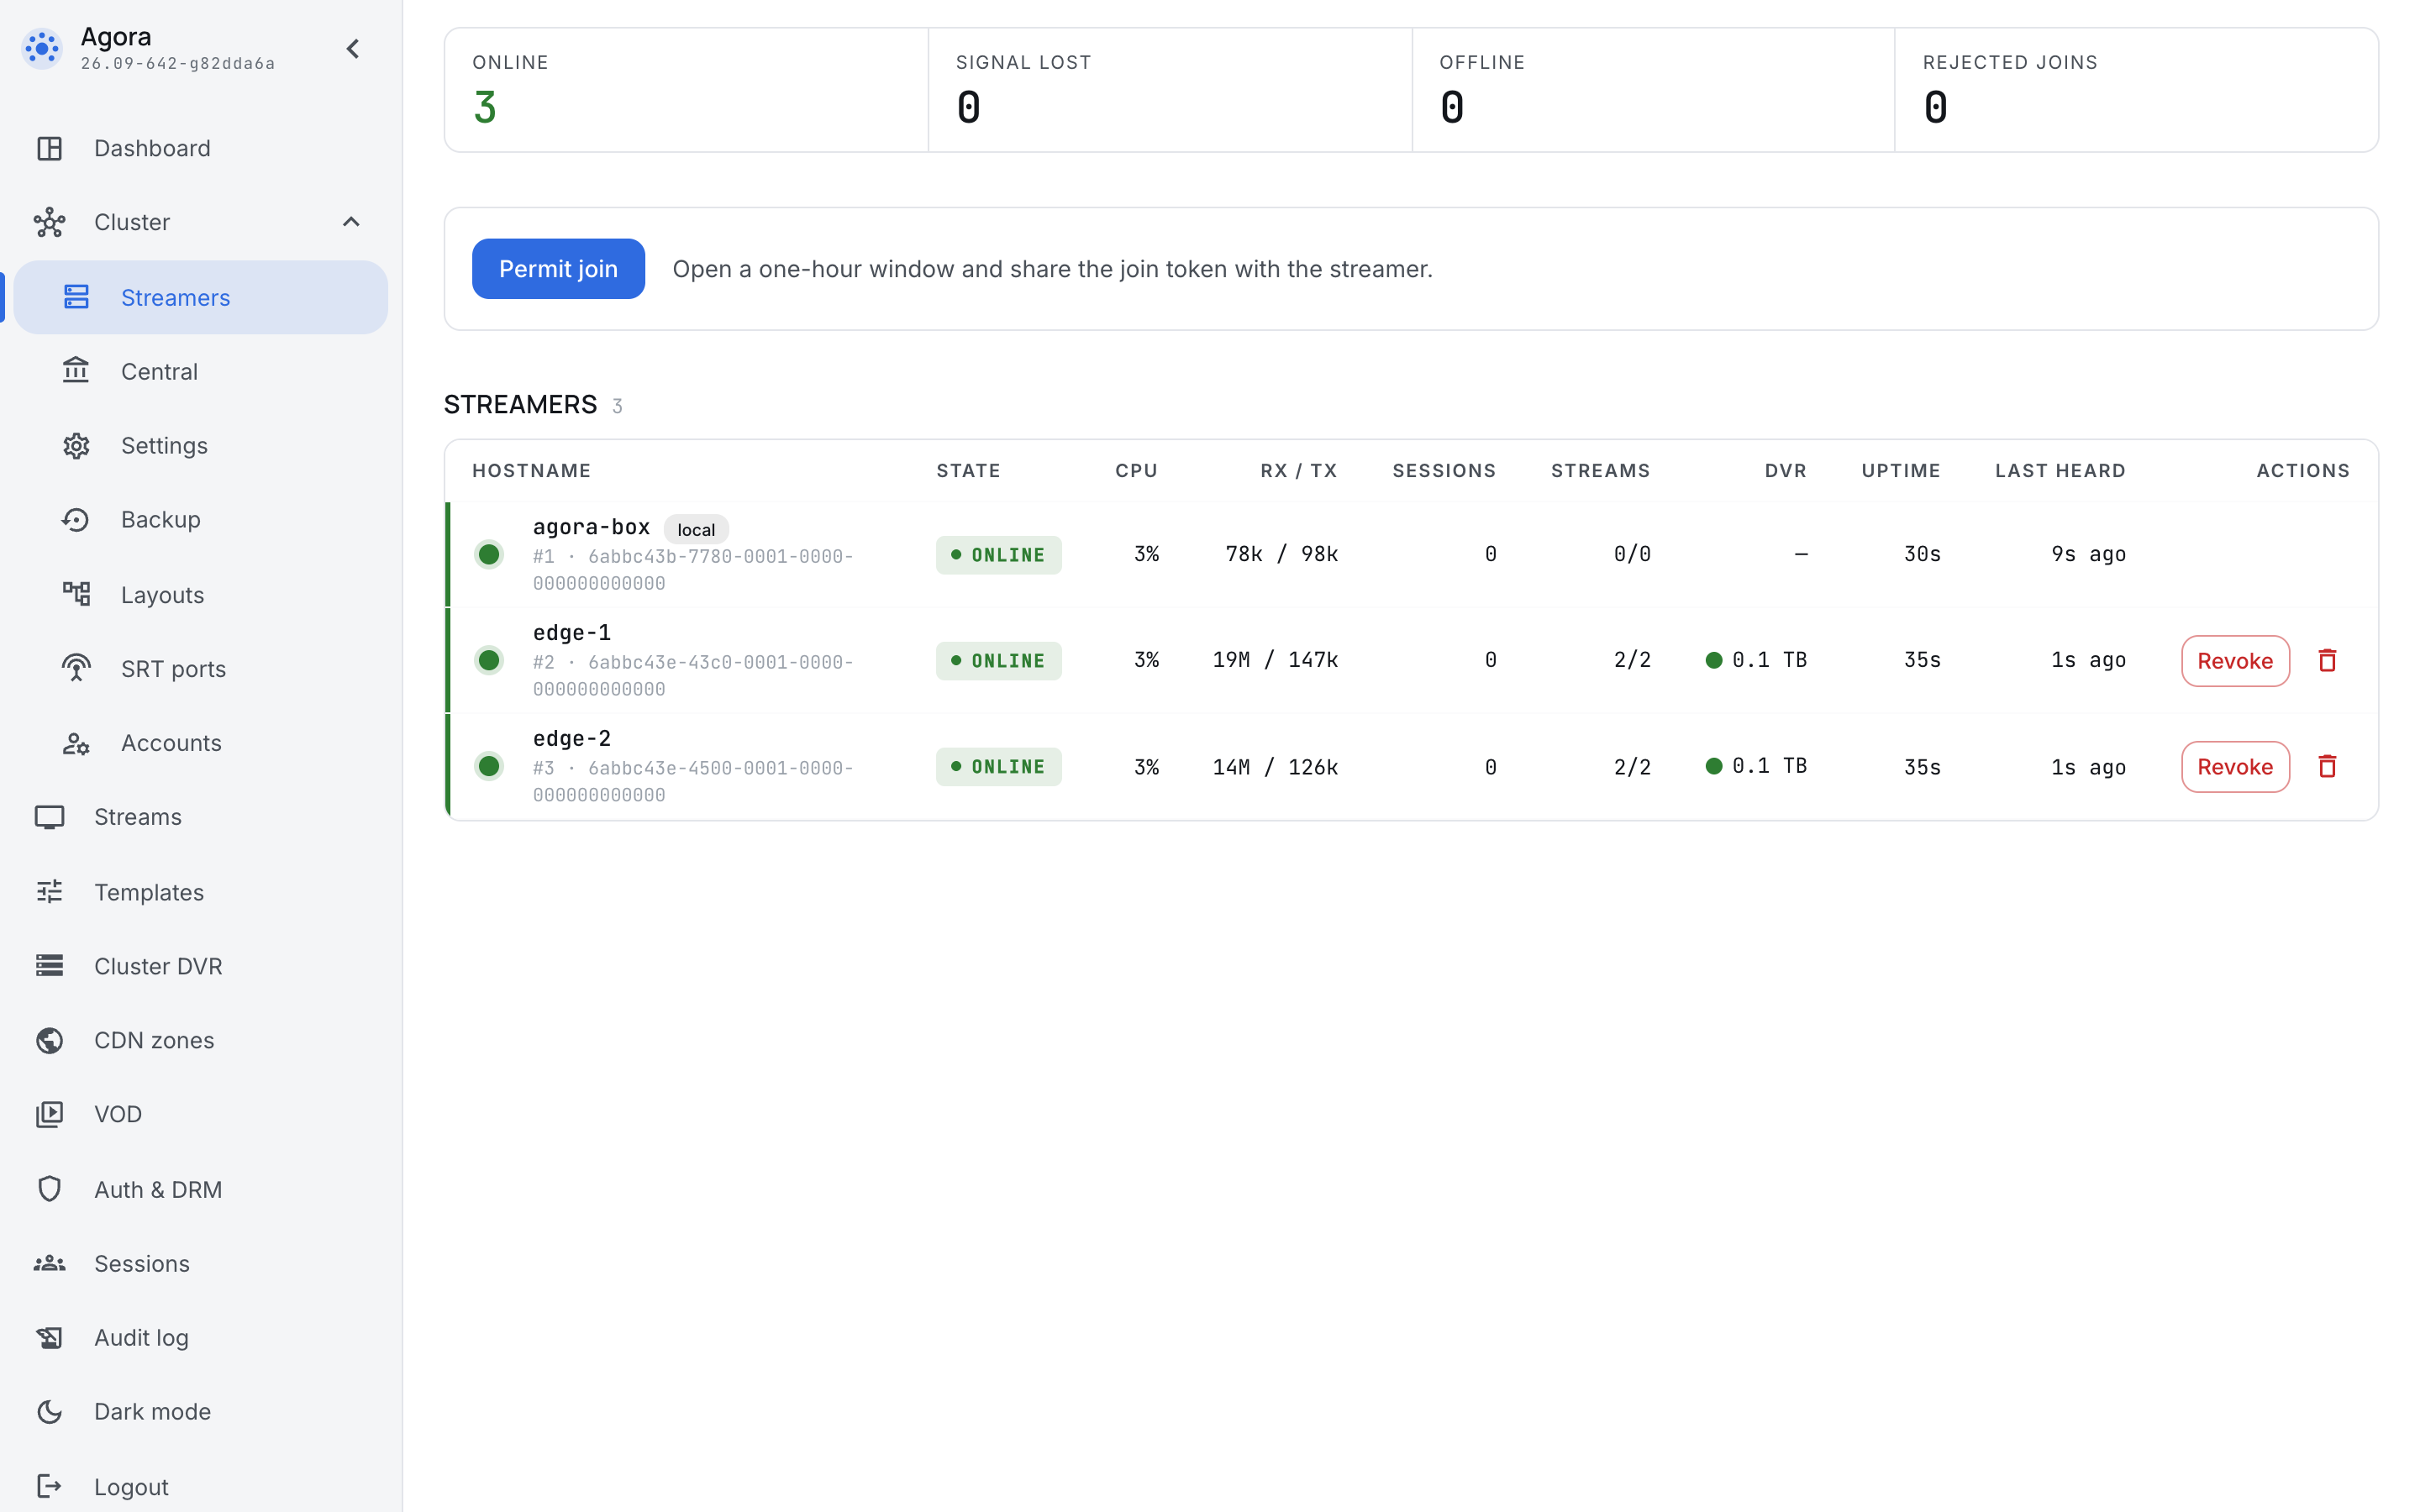Click the ONLINE state badge for agora-box

pos(998,555)
